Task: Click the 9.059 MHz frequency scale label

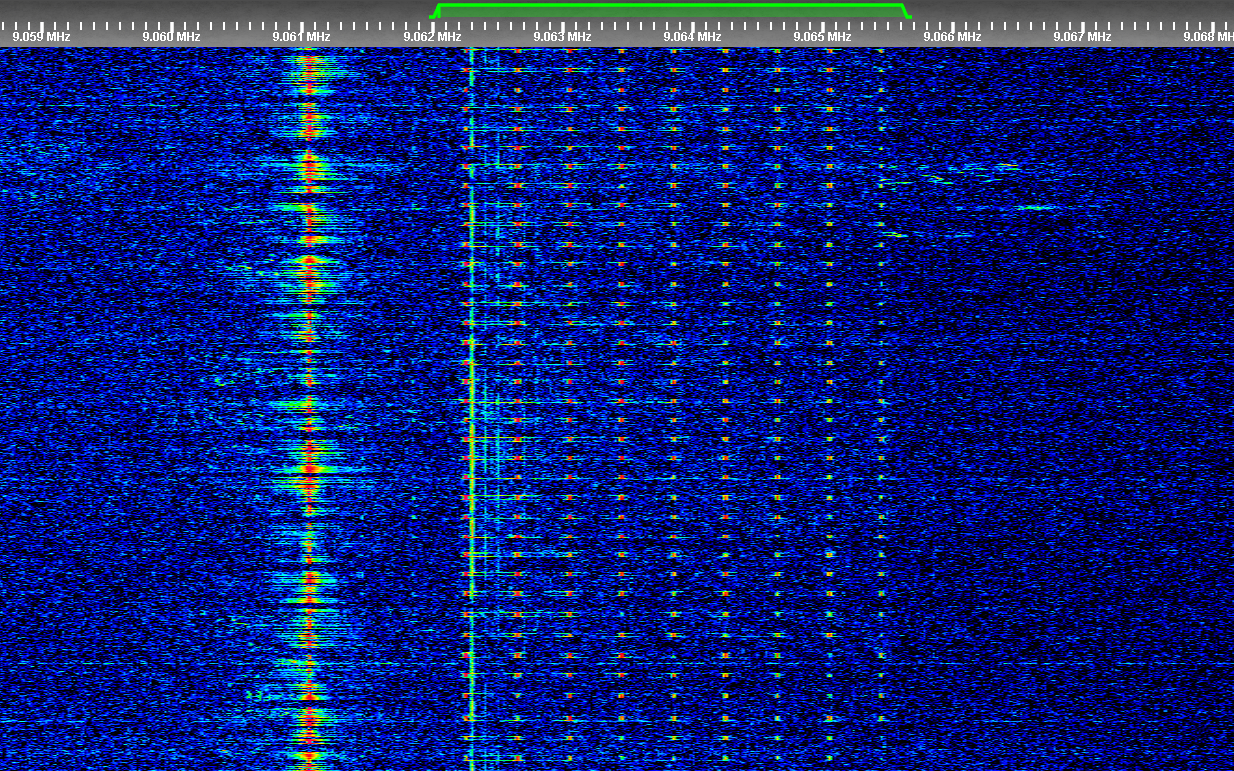Action: pyautogui.click(x=41, y=37)
